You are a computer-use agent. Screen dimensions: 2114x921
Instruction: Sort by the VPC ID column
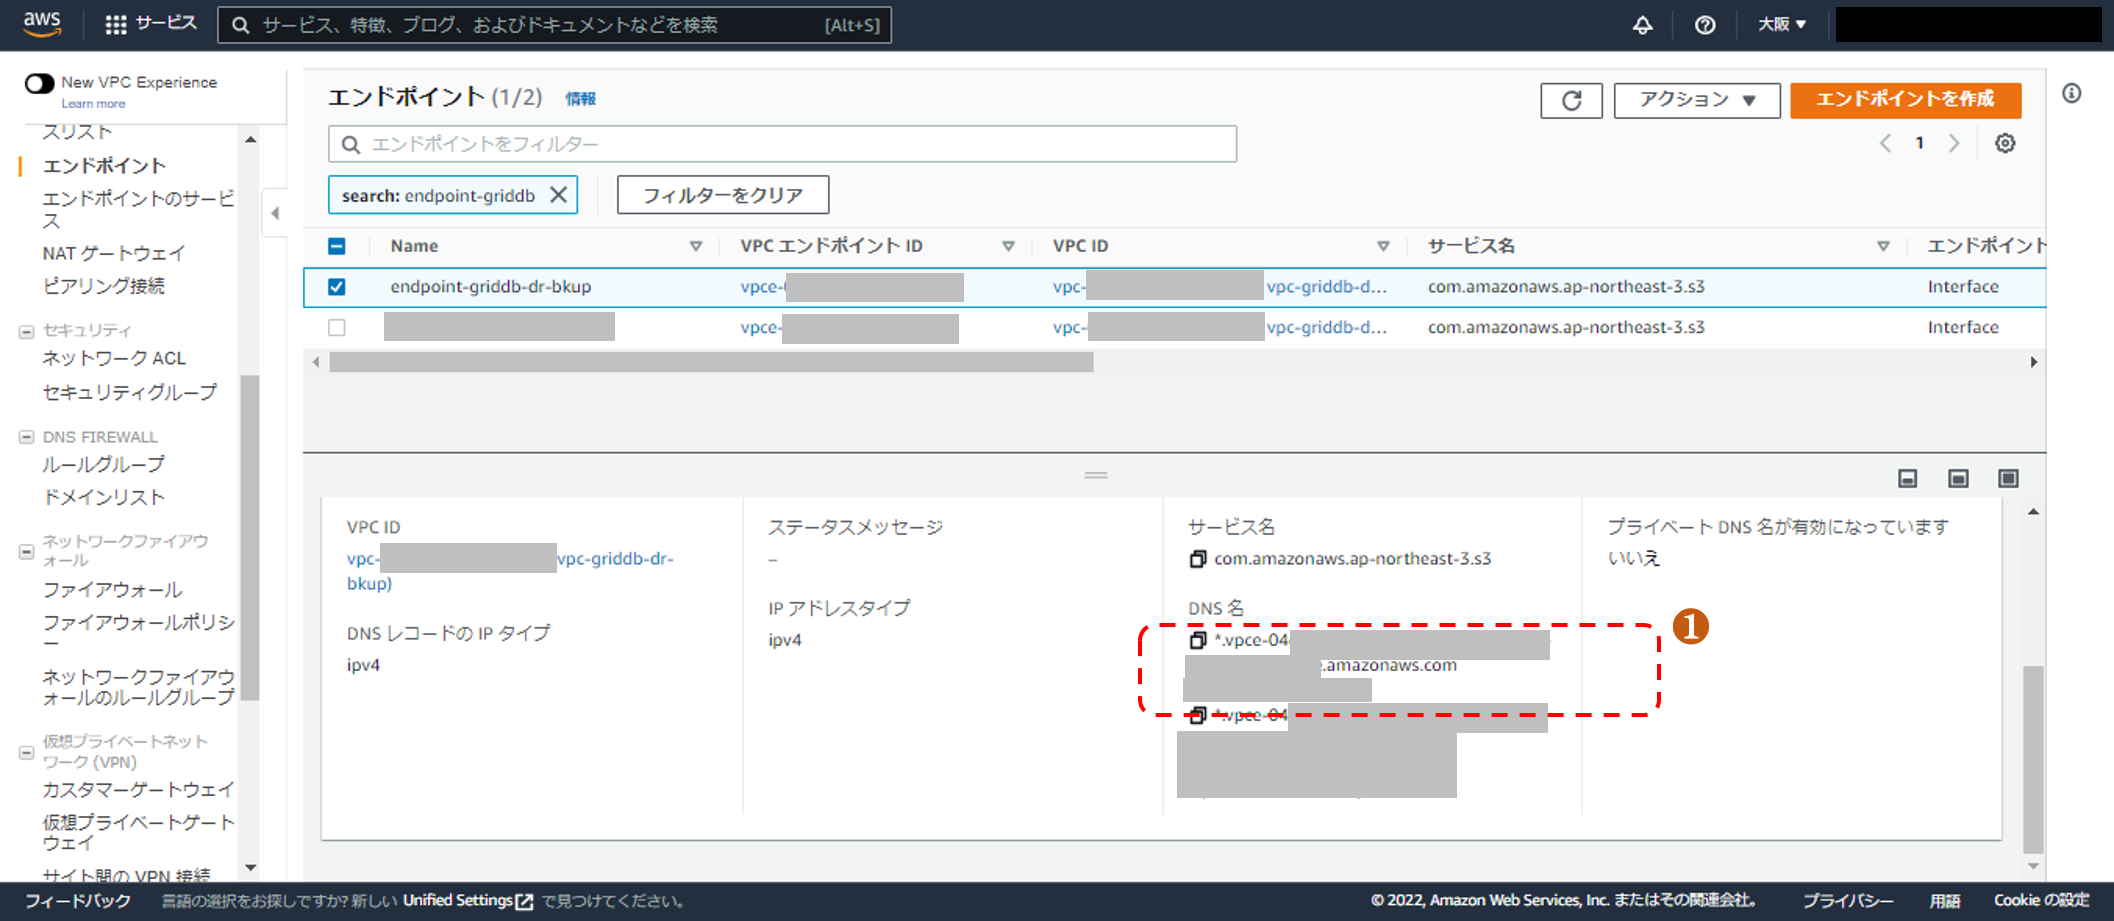(x=1383, y=246)
